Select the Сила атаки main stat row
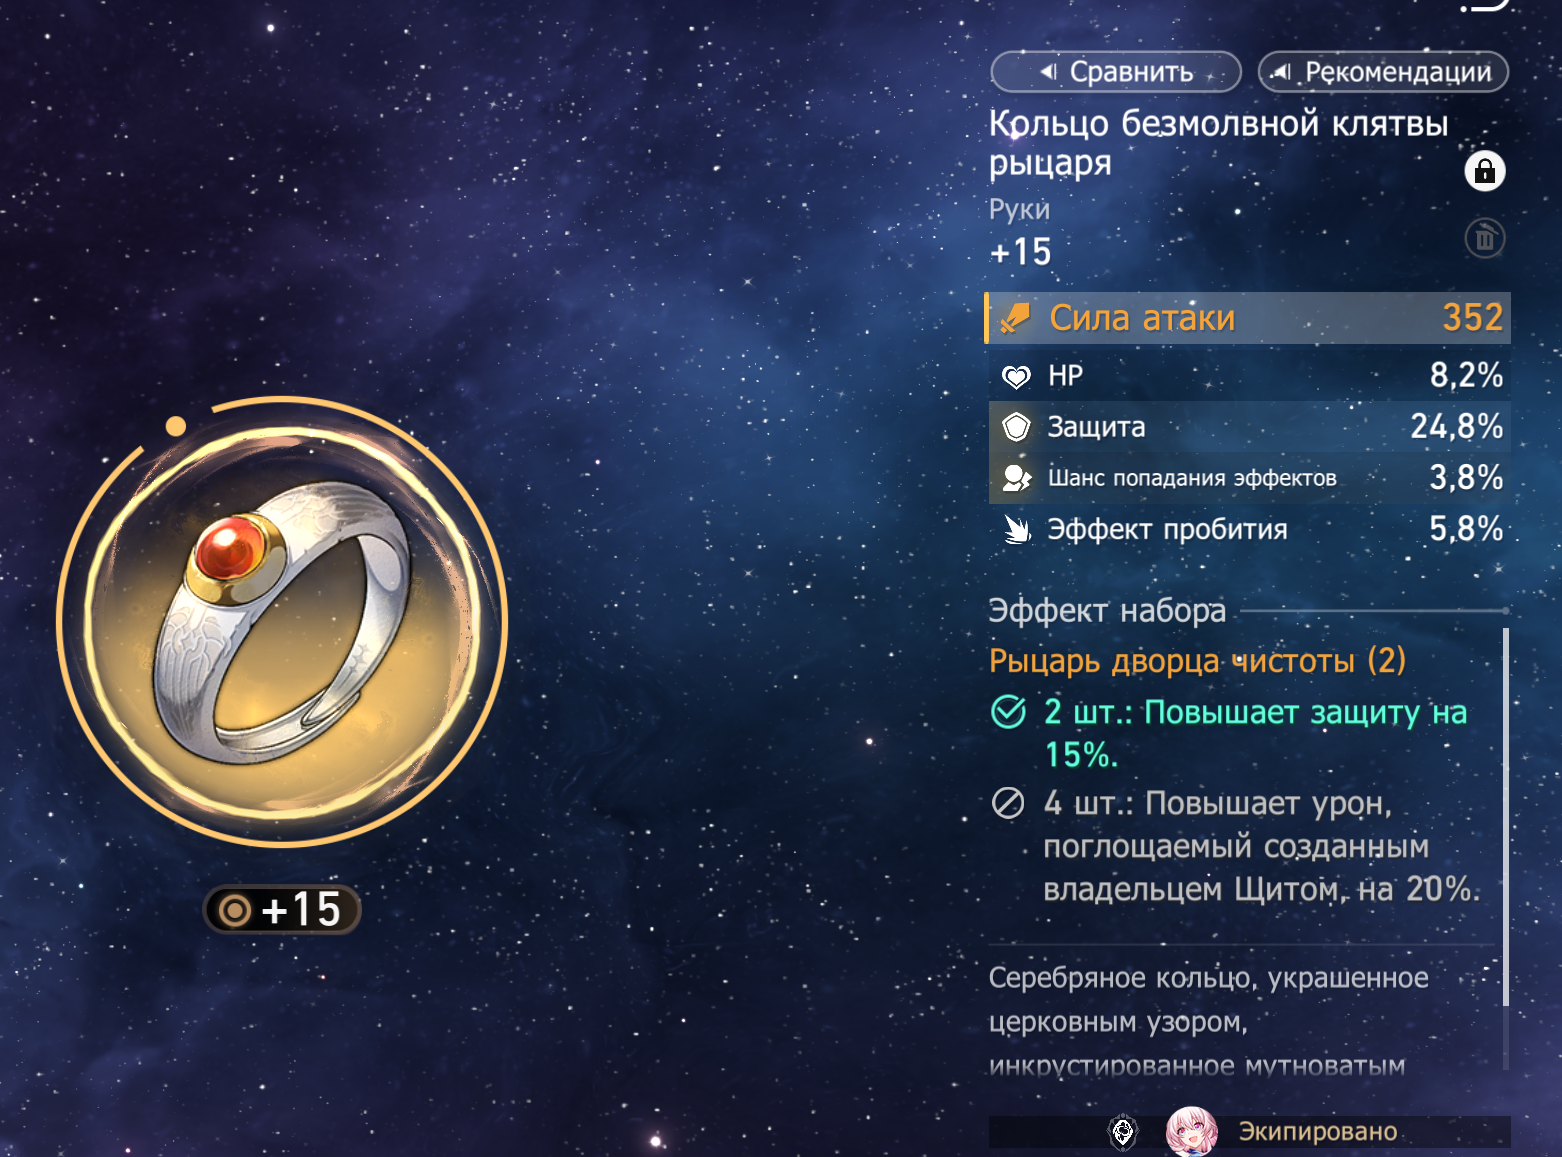This screenshot has height=1157, width=1562. [x=1247, y=318]
